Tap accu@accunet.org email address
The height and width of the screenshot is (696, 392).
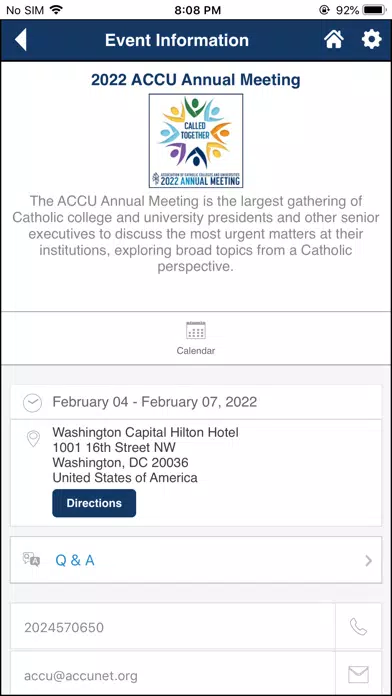click(x=81, y=676)
